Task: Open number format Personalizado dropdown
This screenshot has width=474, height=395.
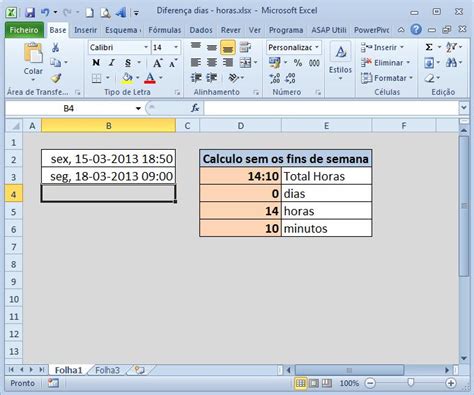Action: click(x=316, y=47)
